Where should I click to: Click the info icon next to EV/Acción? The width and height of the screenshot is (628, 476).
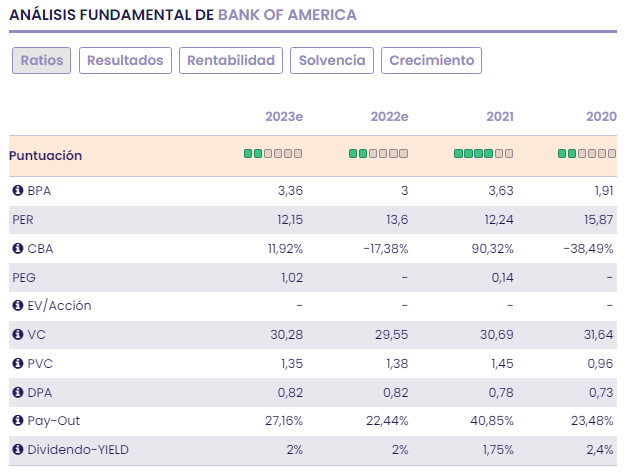click(x=17, y=306)
